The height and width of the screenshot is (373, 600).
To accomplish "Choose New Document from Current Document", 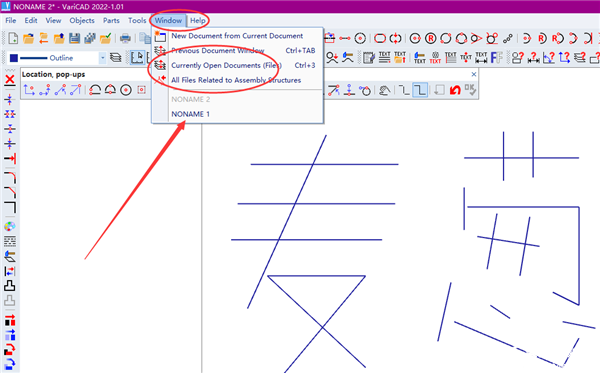I will [x=237, y=36].
